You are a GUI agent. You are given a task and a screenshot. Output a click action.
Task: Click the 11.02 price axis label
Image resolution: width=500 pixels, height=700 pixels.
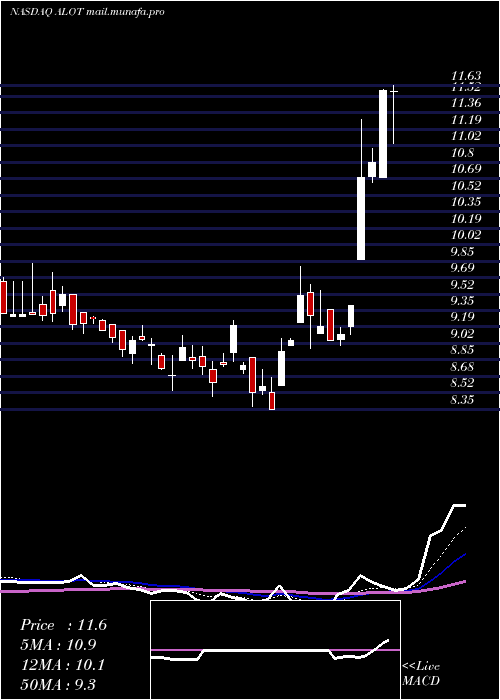[x=466, y=136]
